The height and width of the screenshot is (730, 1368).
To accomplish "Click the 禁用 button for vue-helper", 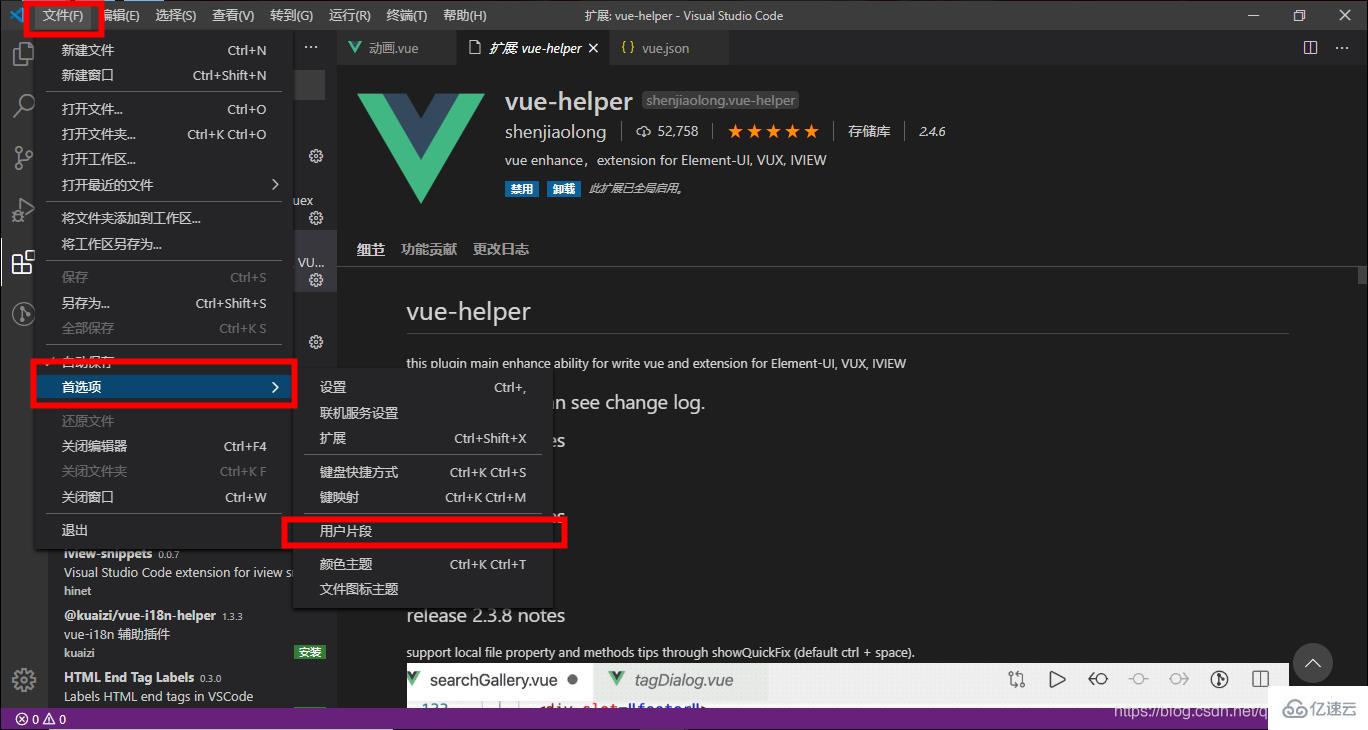I will pyautogui.click(x=522, y=188).
